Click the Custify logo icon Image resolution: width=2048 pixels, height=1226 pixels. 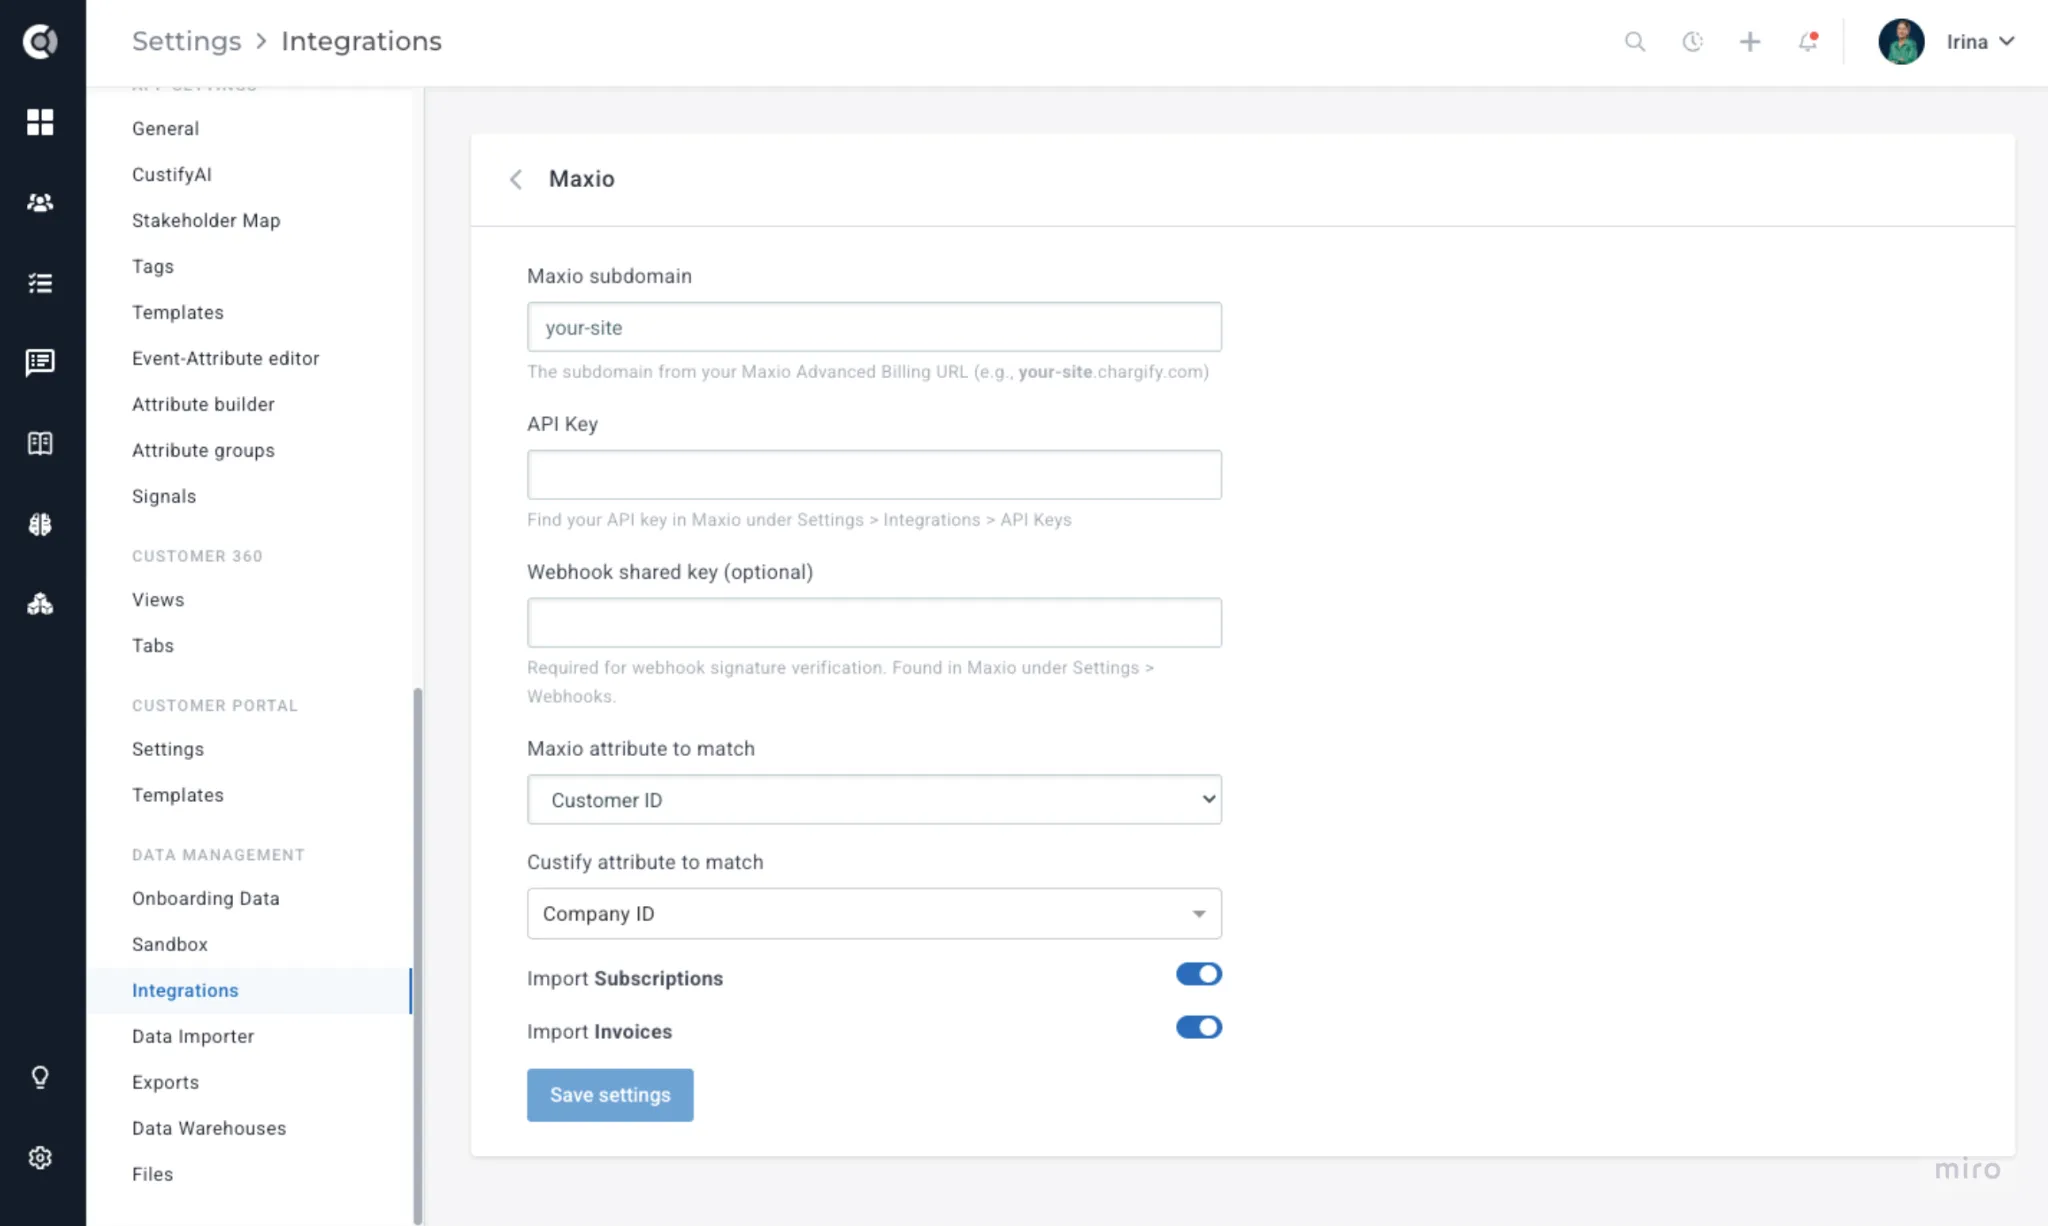pos(40,41)
